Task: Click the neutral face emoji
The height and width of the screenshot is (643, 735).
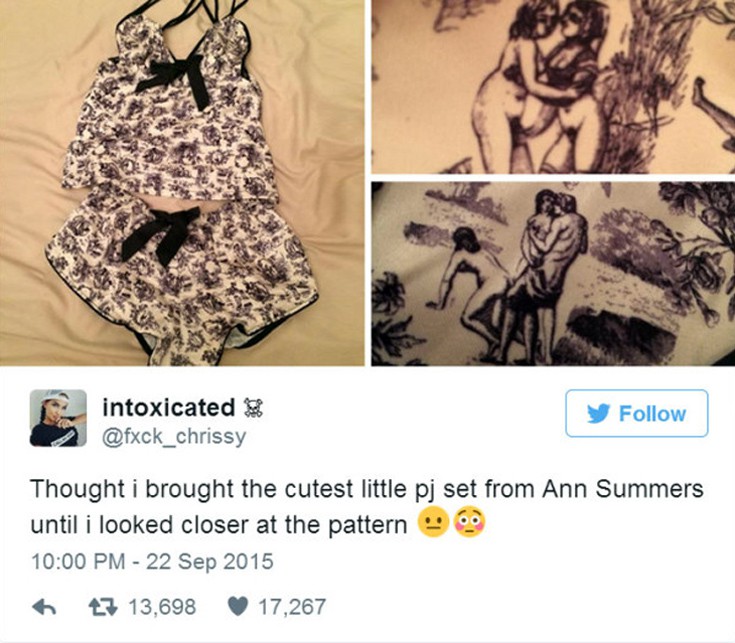Action: (x=434, y=523)
